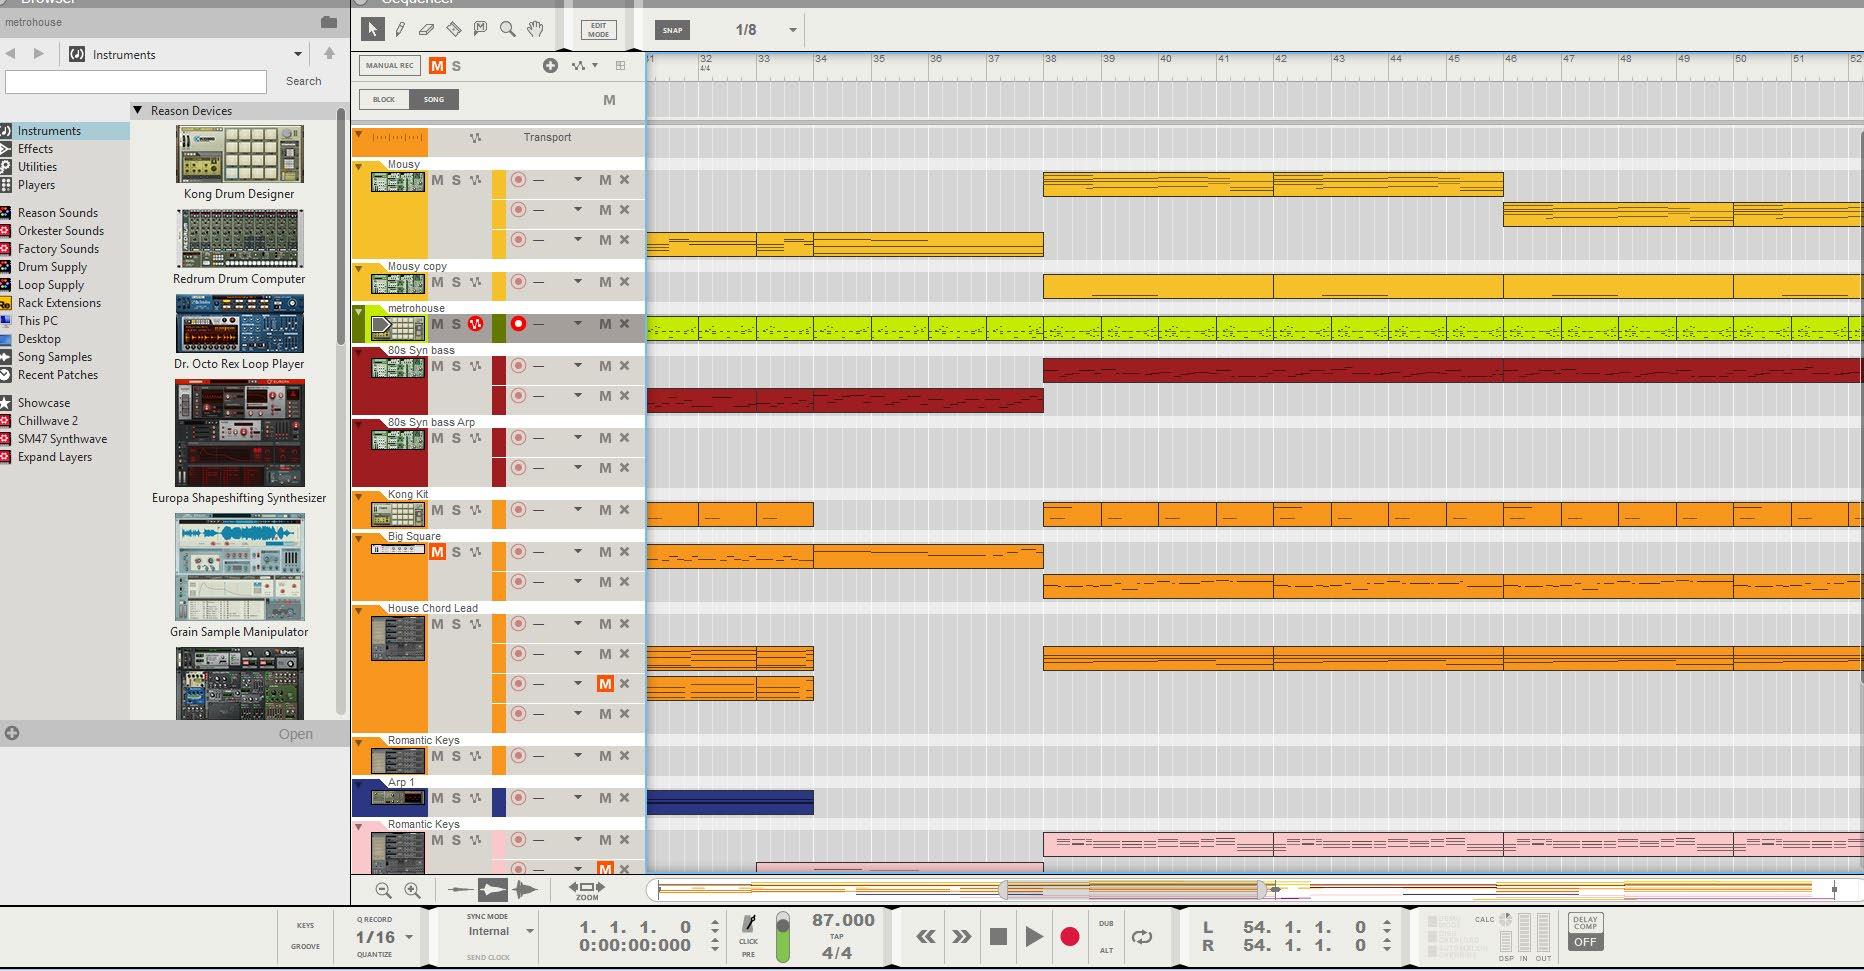This screenshot has width=1864, height=971.
Task: Click the browser folder icon
Action: pos(329,22)
